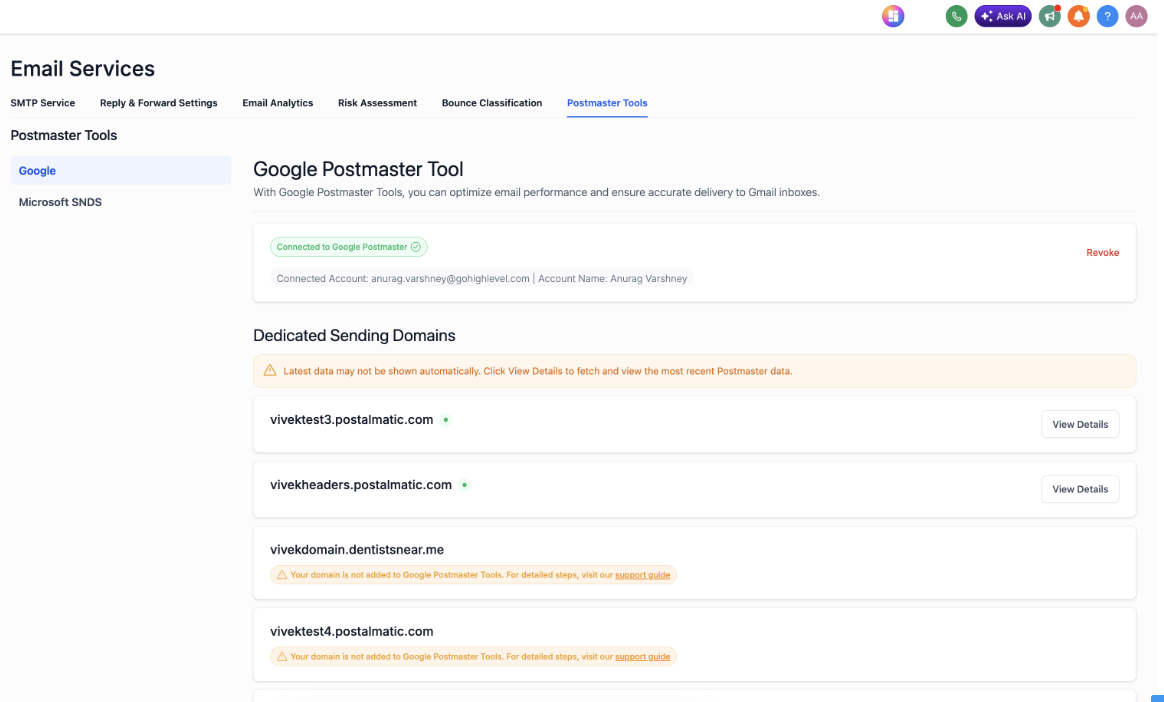This screenshot has height=702, width=1164.
Task: Click the Dedicated Sending Domains heading
Action: (354, 335)
